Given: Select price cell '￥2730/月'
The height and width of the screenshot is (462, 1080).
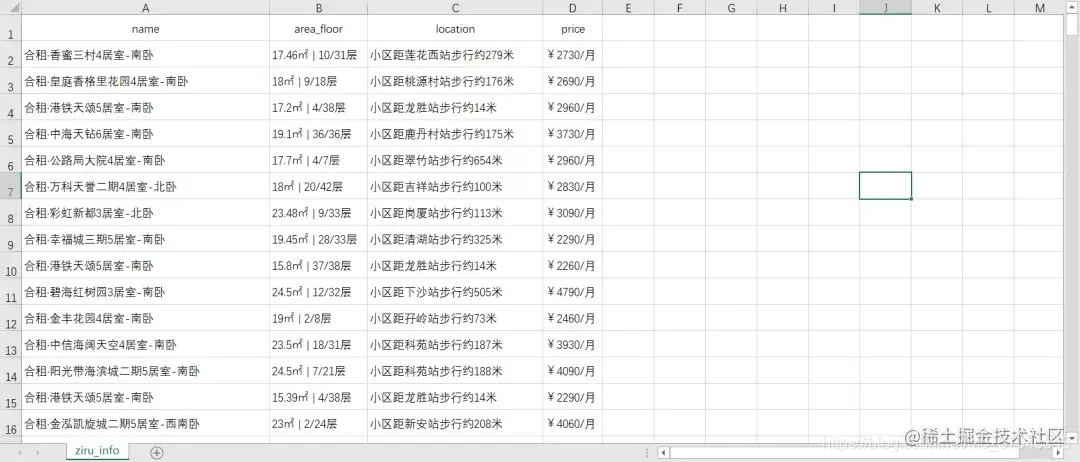Looking at the screenshot, I should click(x=572, y=54).
